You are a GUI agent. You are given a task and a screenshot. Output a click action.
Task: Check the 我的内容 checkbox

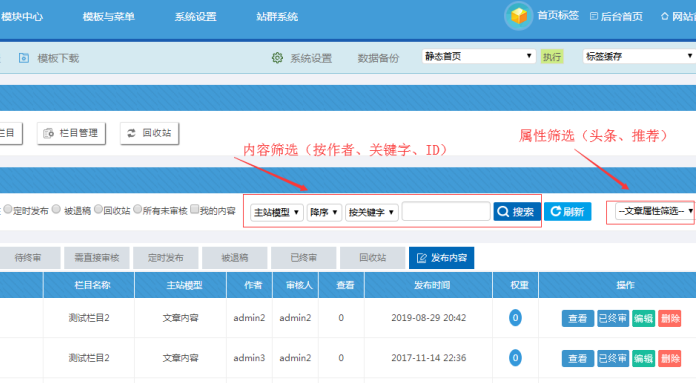(x=195, y=209)
